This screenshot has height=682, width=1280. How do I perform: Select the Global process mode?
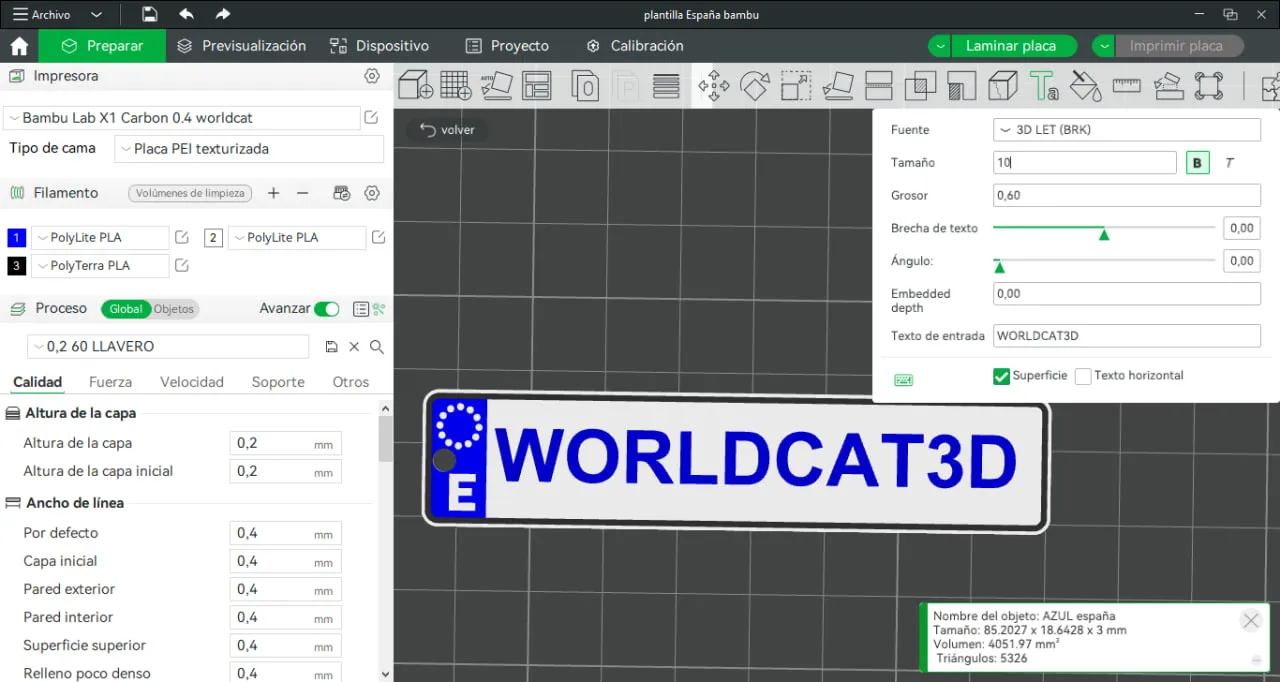[126, 309]
